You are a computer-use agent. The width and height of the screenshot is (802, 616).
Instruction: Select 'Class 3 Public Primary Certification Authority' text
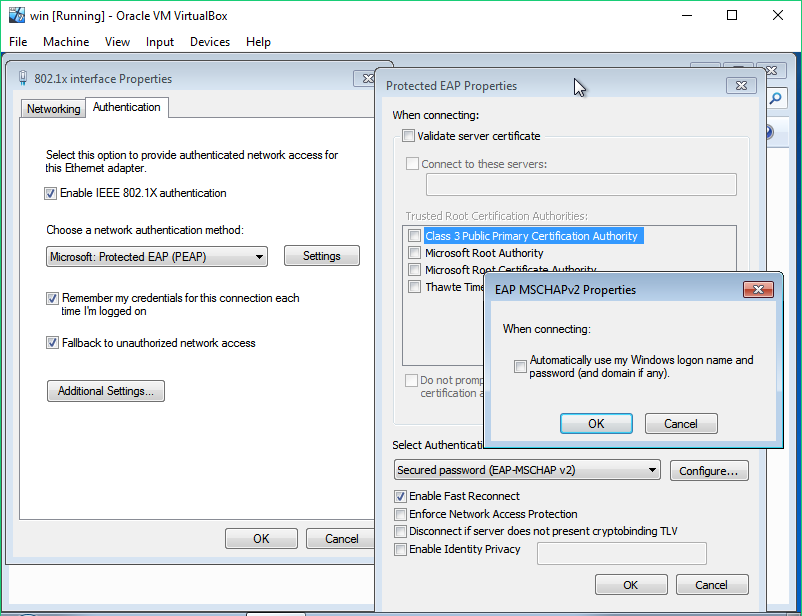tap(532, 236)
